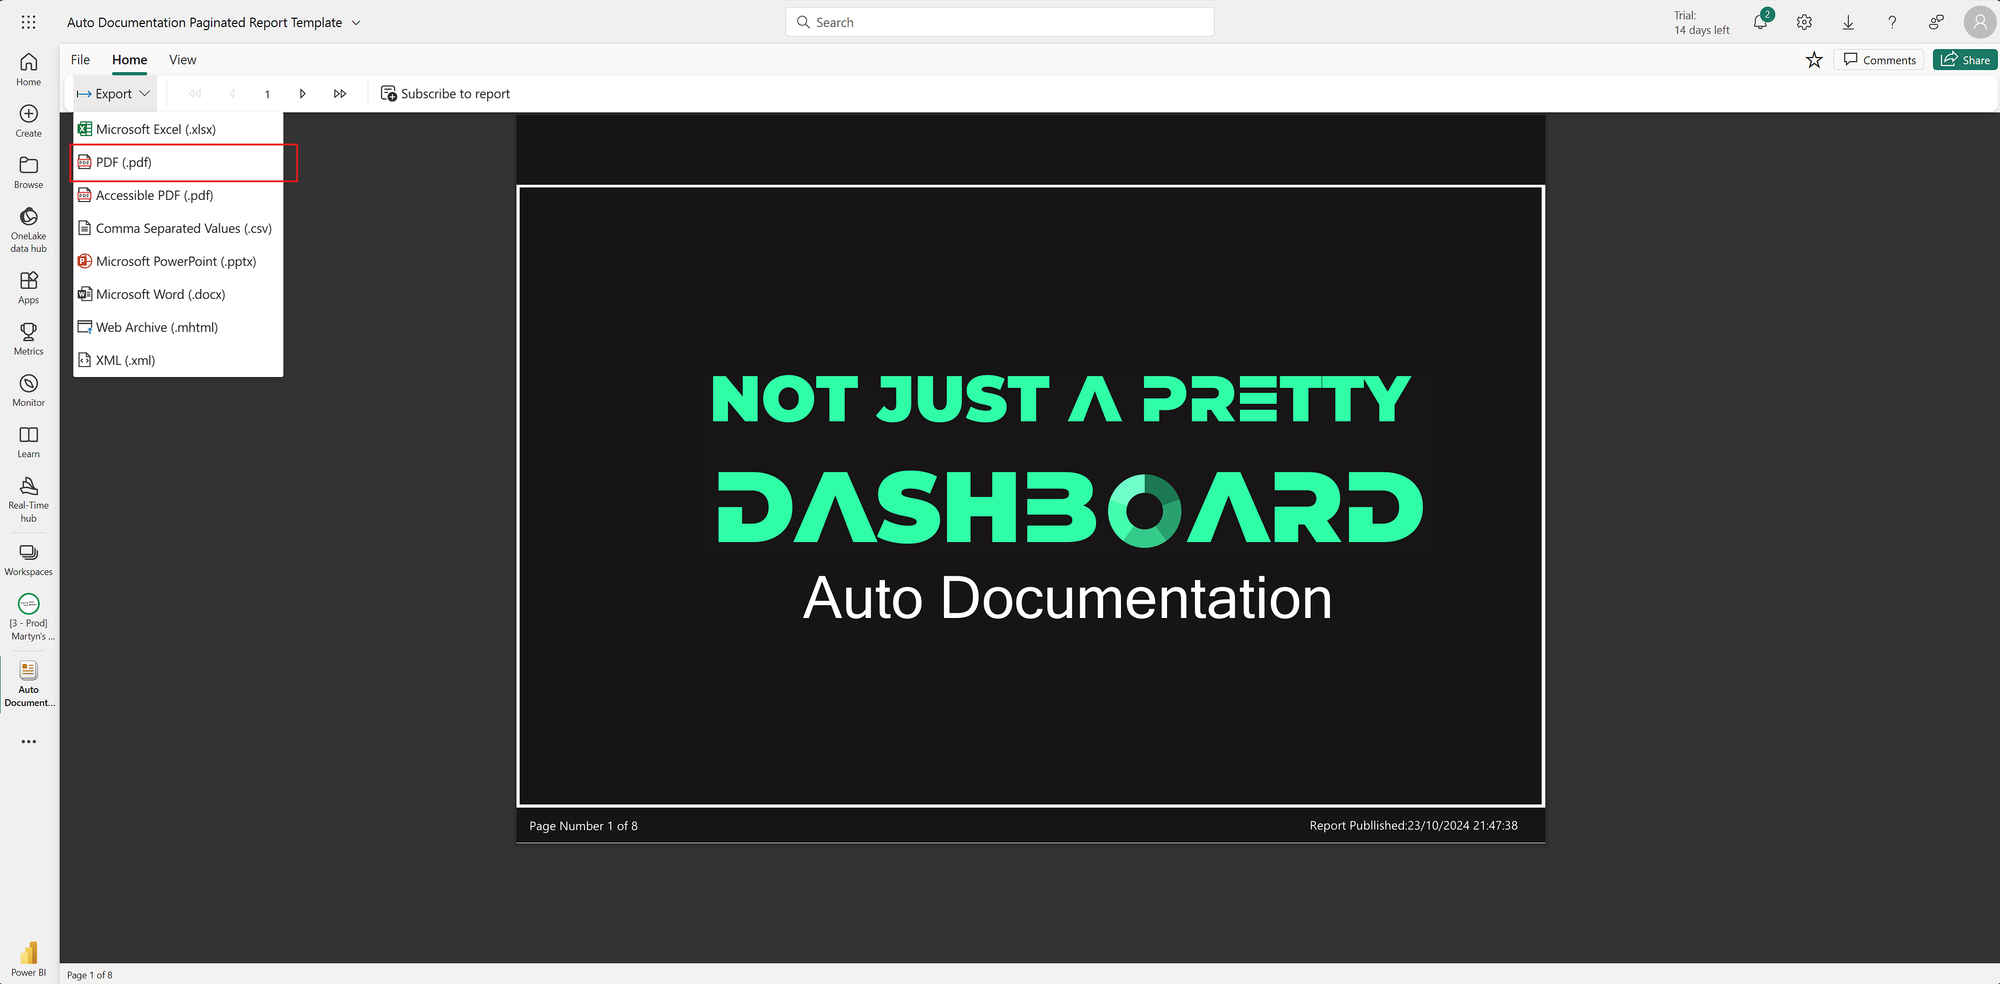The image size is (2000, 984).
Task: Open Create in the sidebar
Action: coord(28,121)
